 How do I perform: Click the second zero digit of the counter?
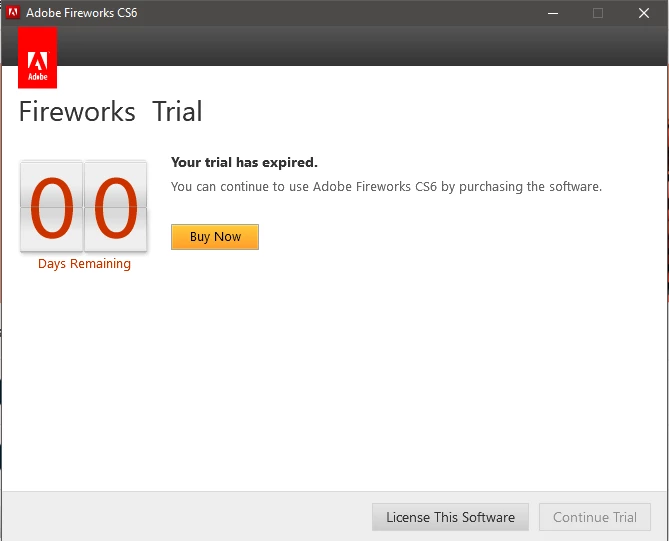pos(116,206)
